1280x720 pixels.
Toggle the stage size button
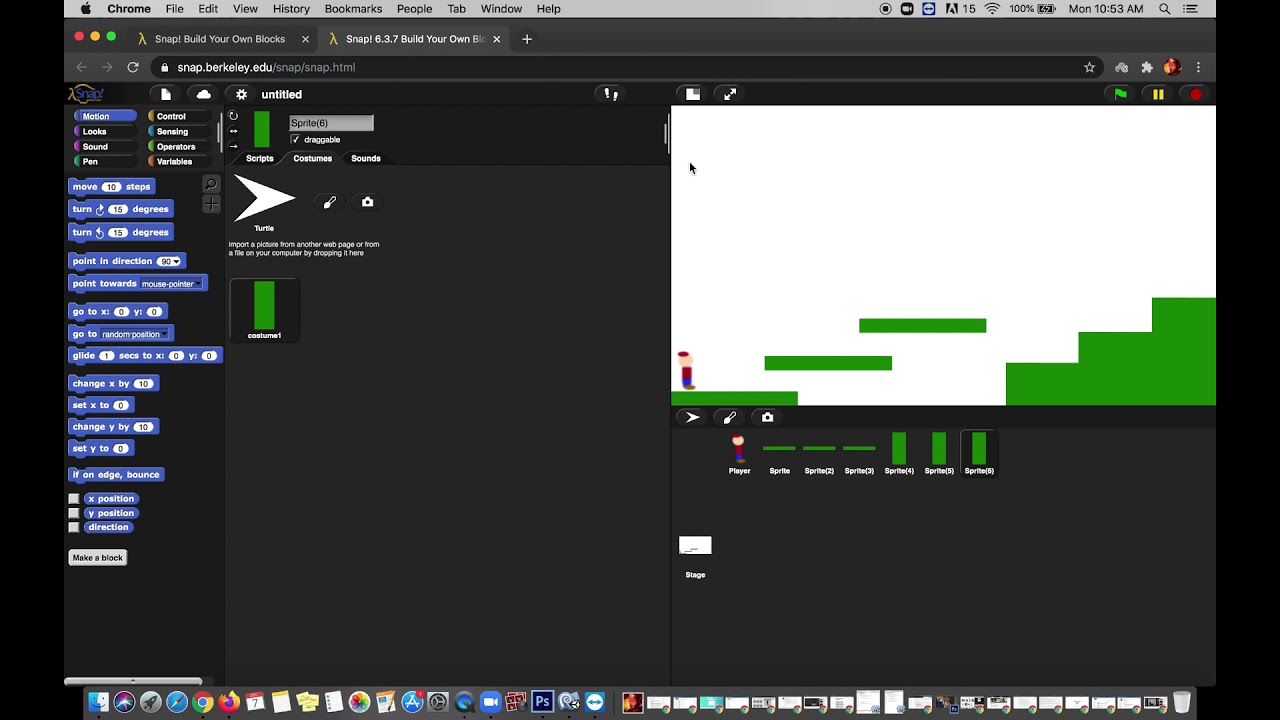(x=693, y=94)
